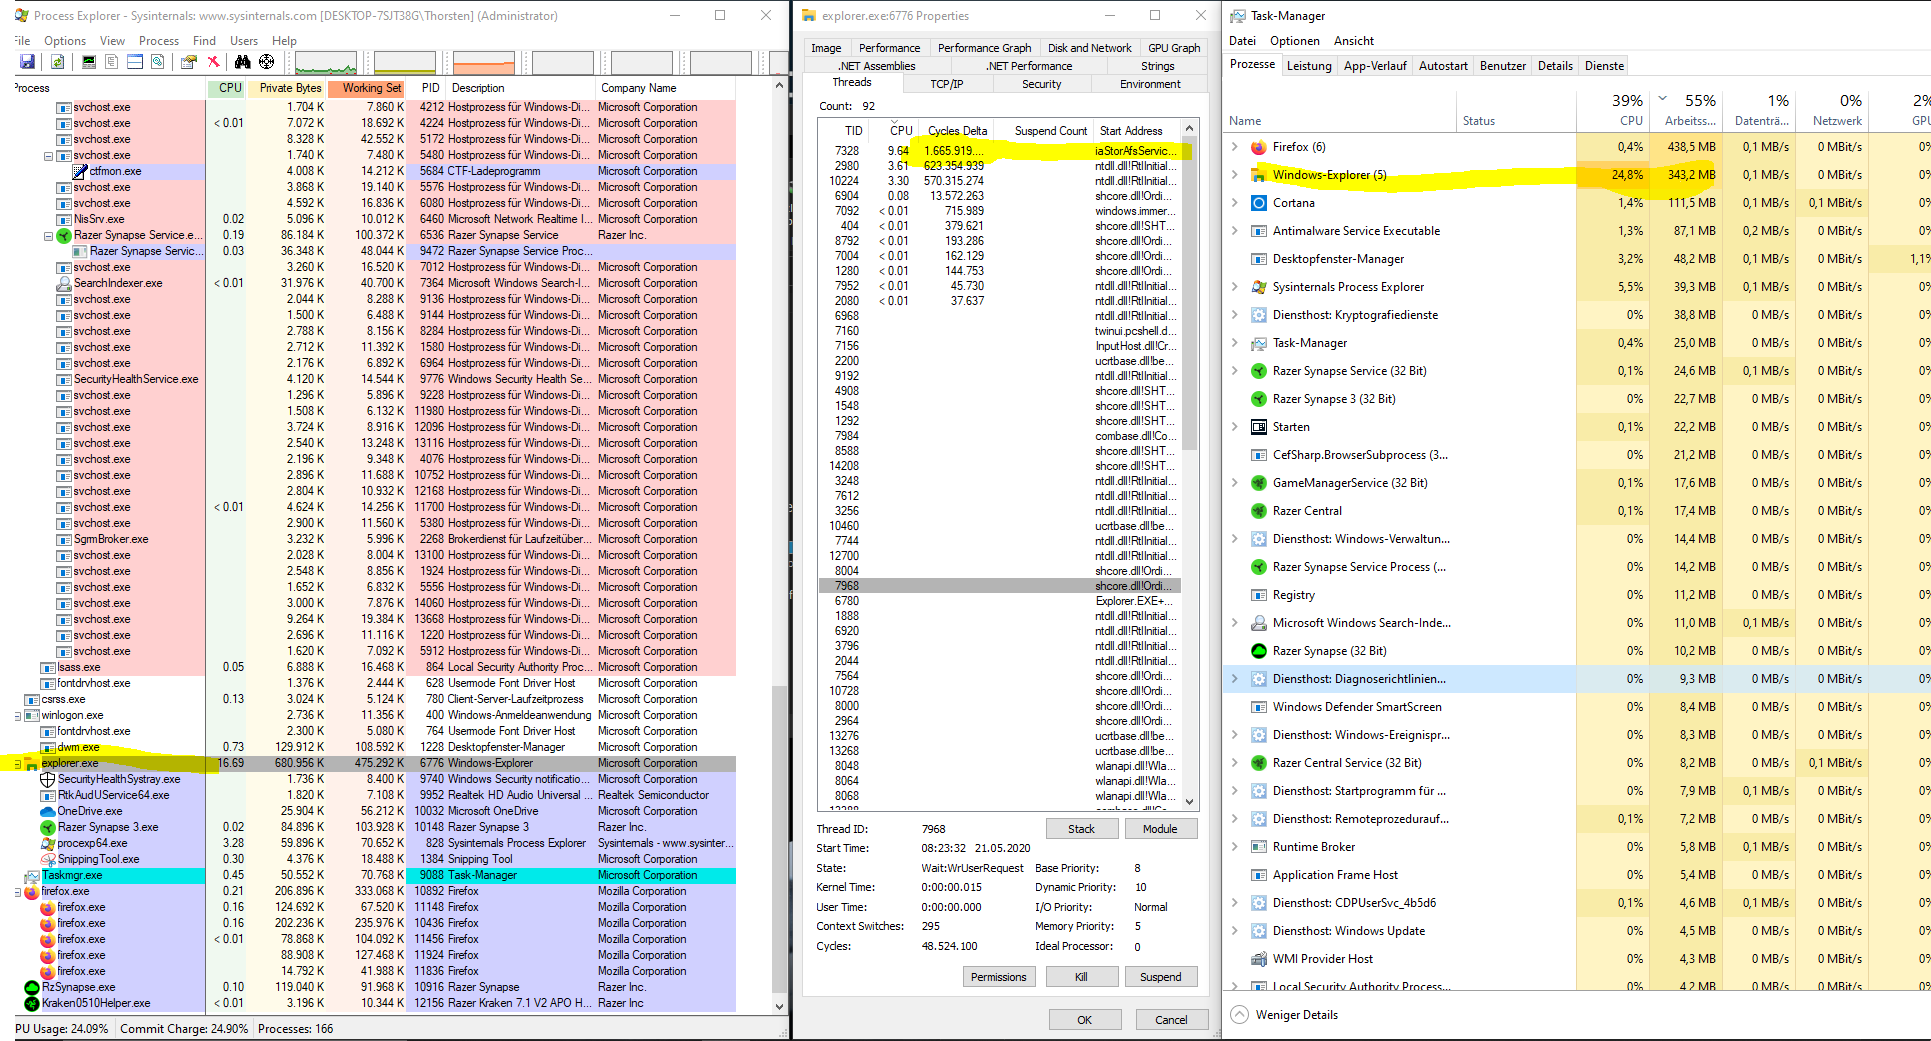Click the vertical scrollbar of the process list
Viewport: 1931px width, 1041px height.
pyautogui.click(x=779, y=545)
